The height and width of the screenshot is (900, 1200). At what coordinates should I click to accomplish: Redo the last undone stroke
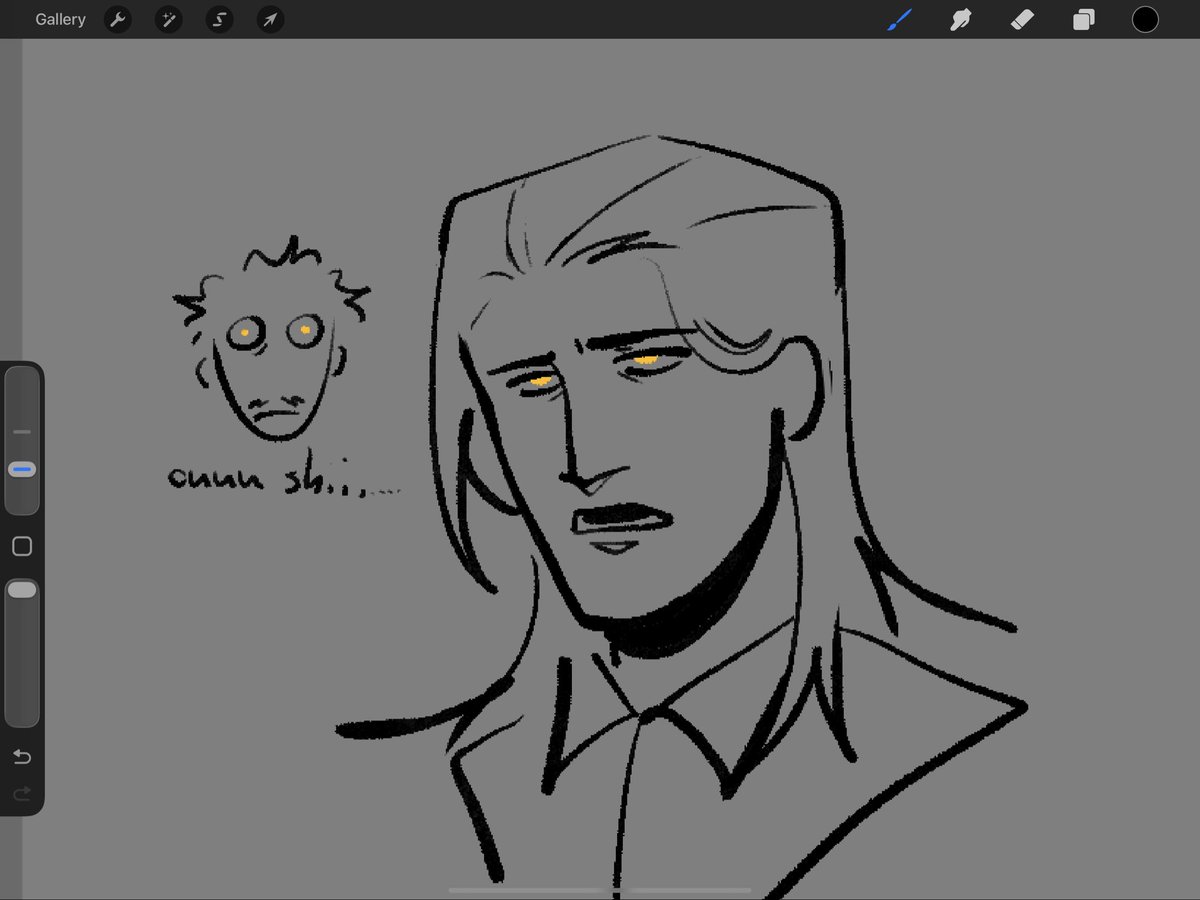[22, 794]
